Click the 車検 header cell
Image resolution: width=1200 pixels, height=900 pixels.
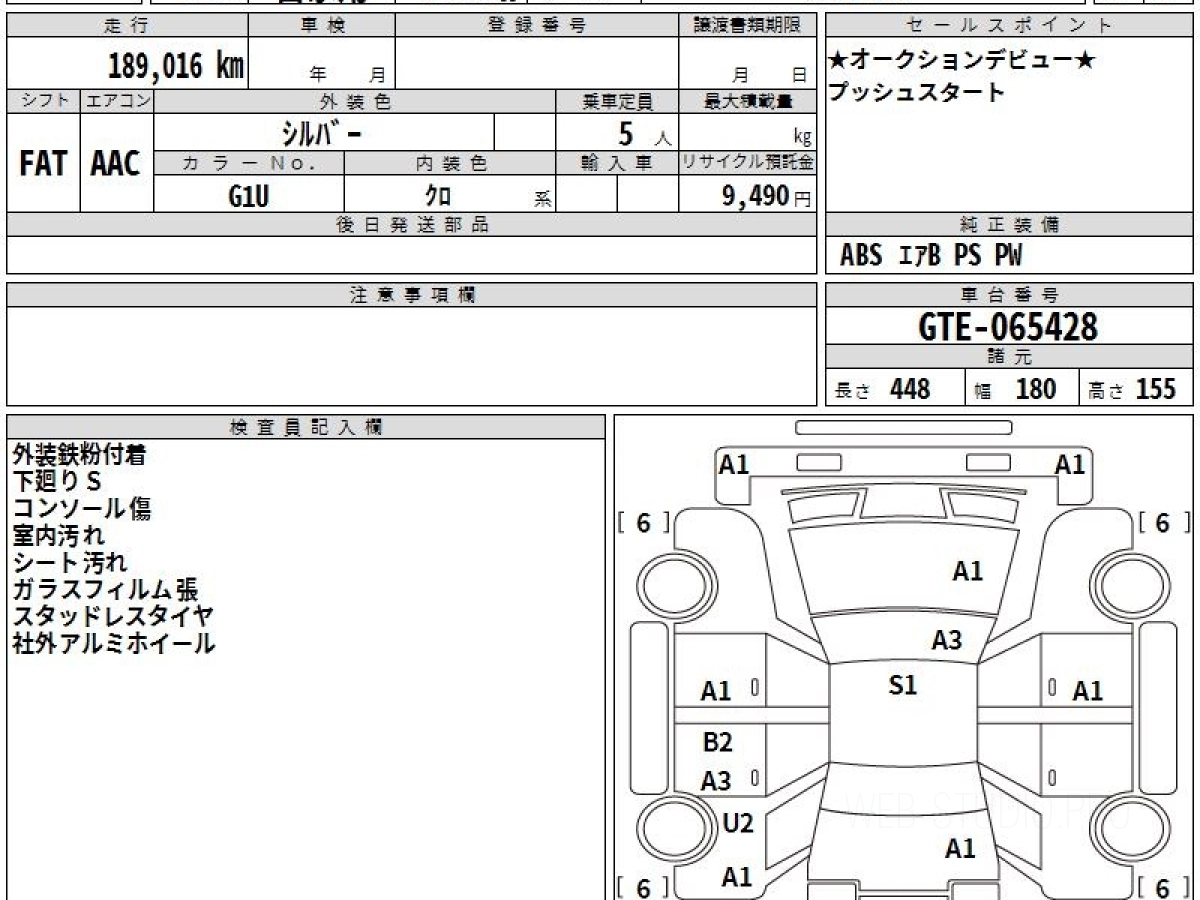pos(322,26)
